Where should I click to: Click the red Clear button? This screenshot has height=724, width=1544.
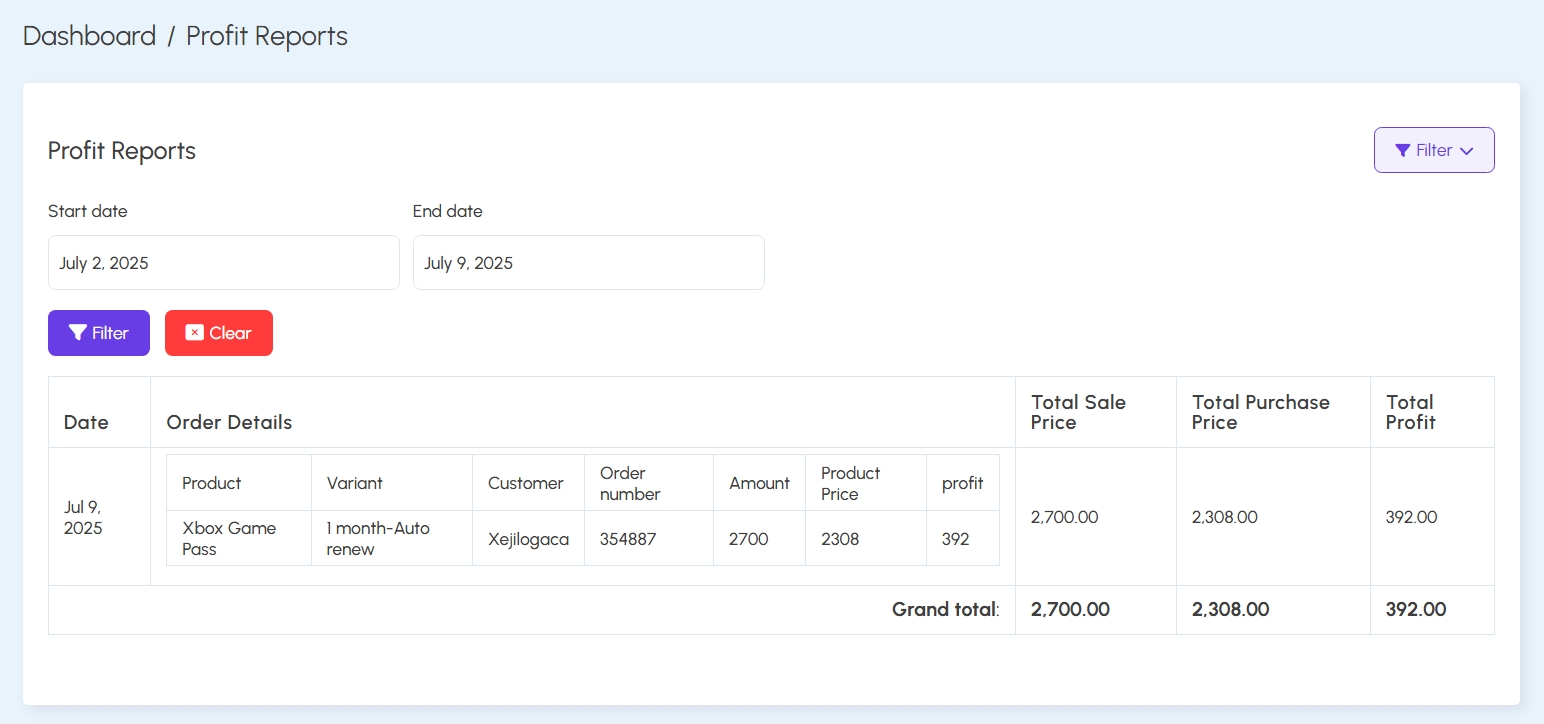click(x=219, y=333)
